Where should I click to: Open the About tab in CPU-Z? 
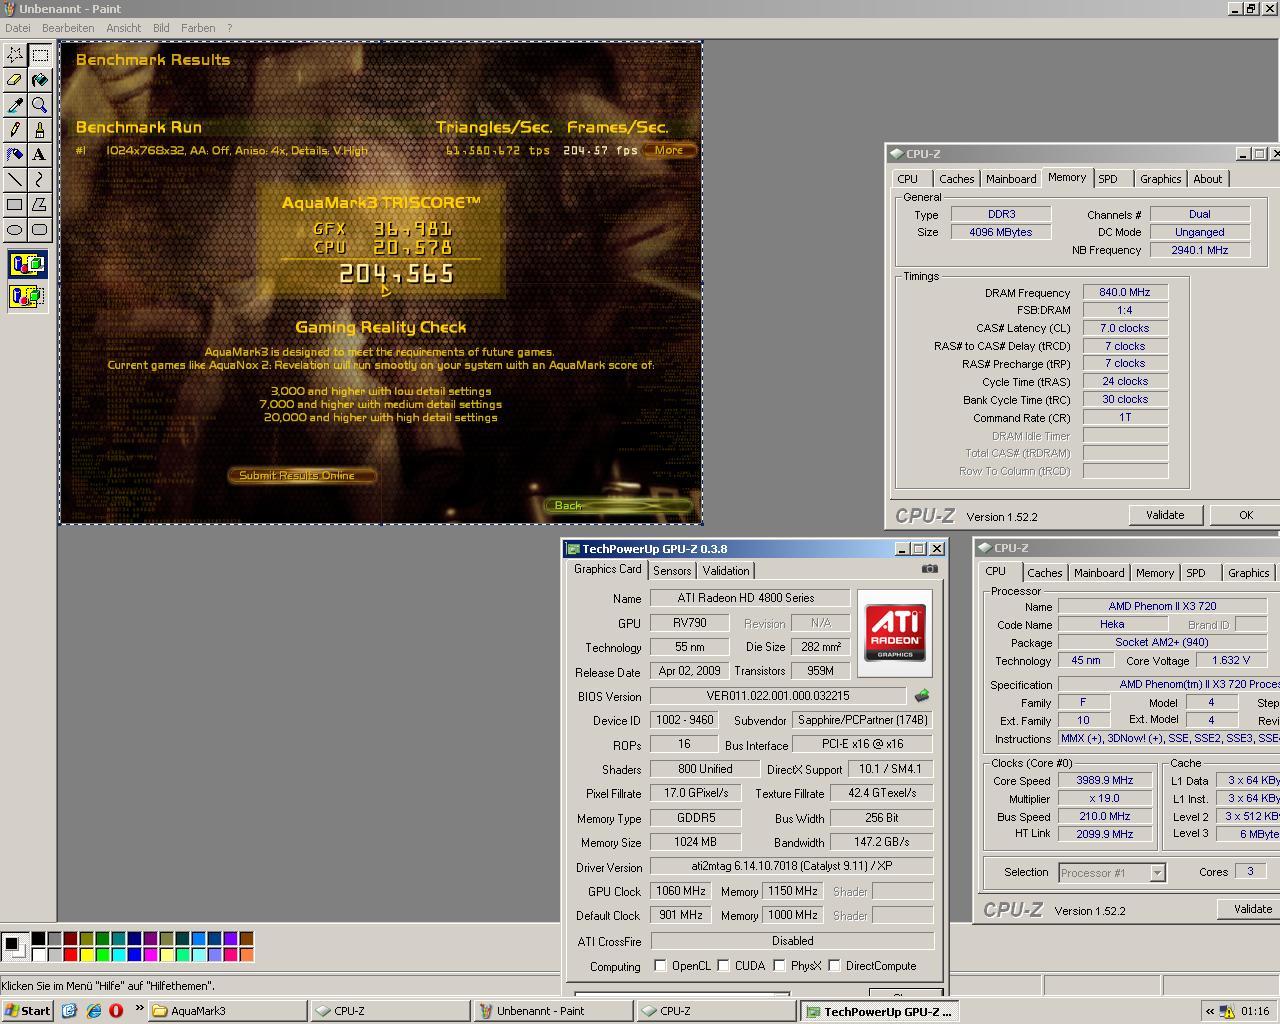click(1208, 179)
